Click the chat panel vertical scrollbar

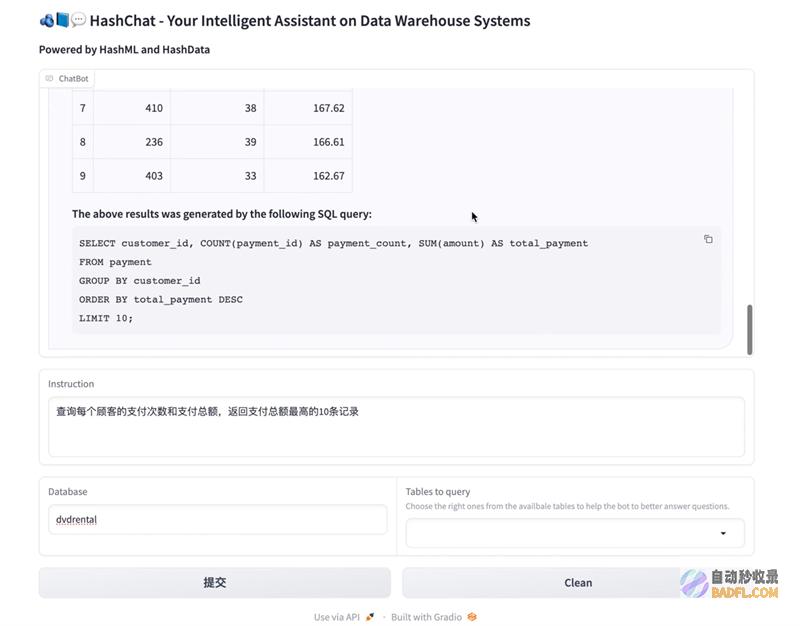749,330
